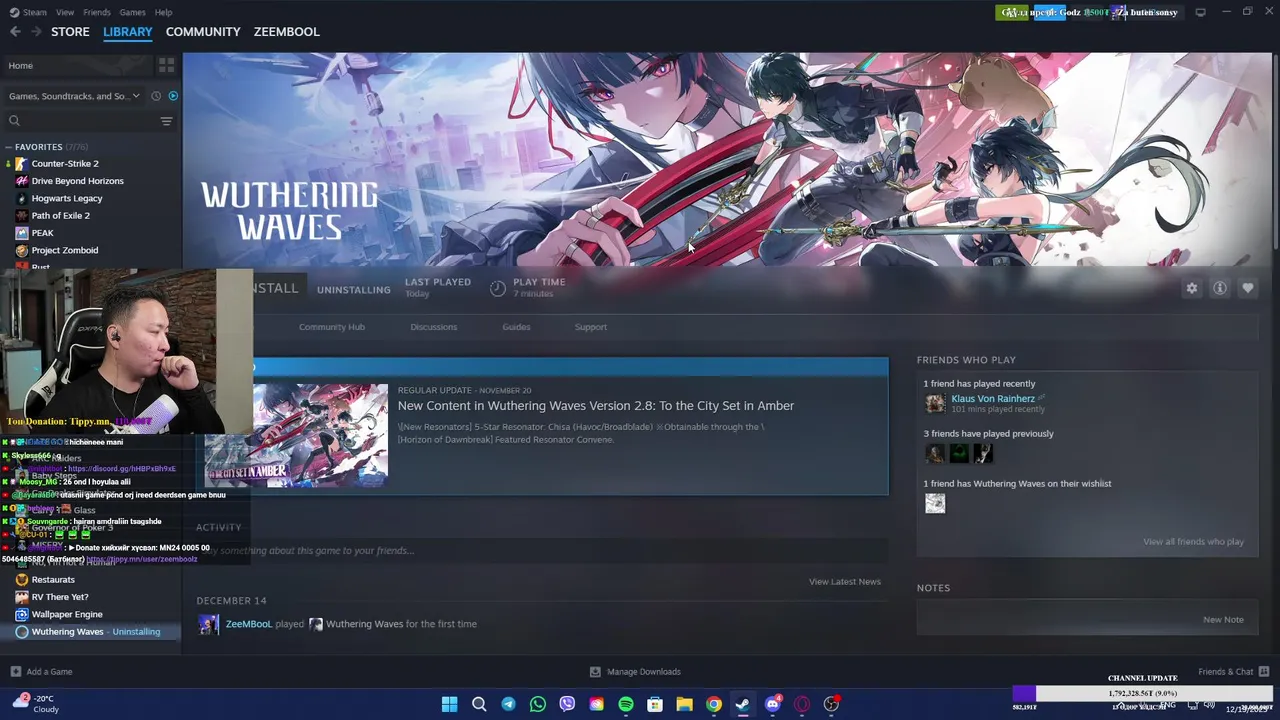Image resolution: width=1280 pixels, height=720 pixels.
Task: Click the activity post input field
Action: click(x=542, y=551)
